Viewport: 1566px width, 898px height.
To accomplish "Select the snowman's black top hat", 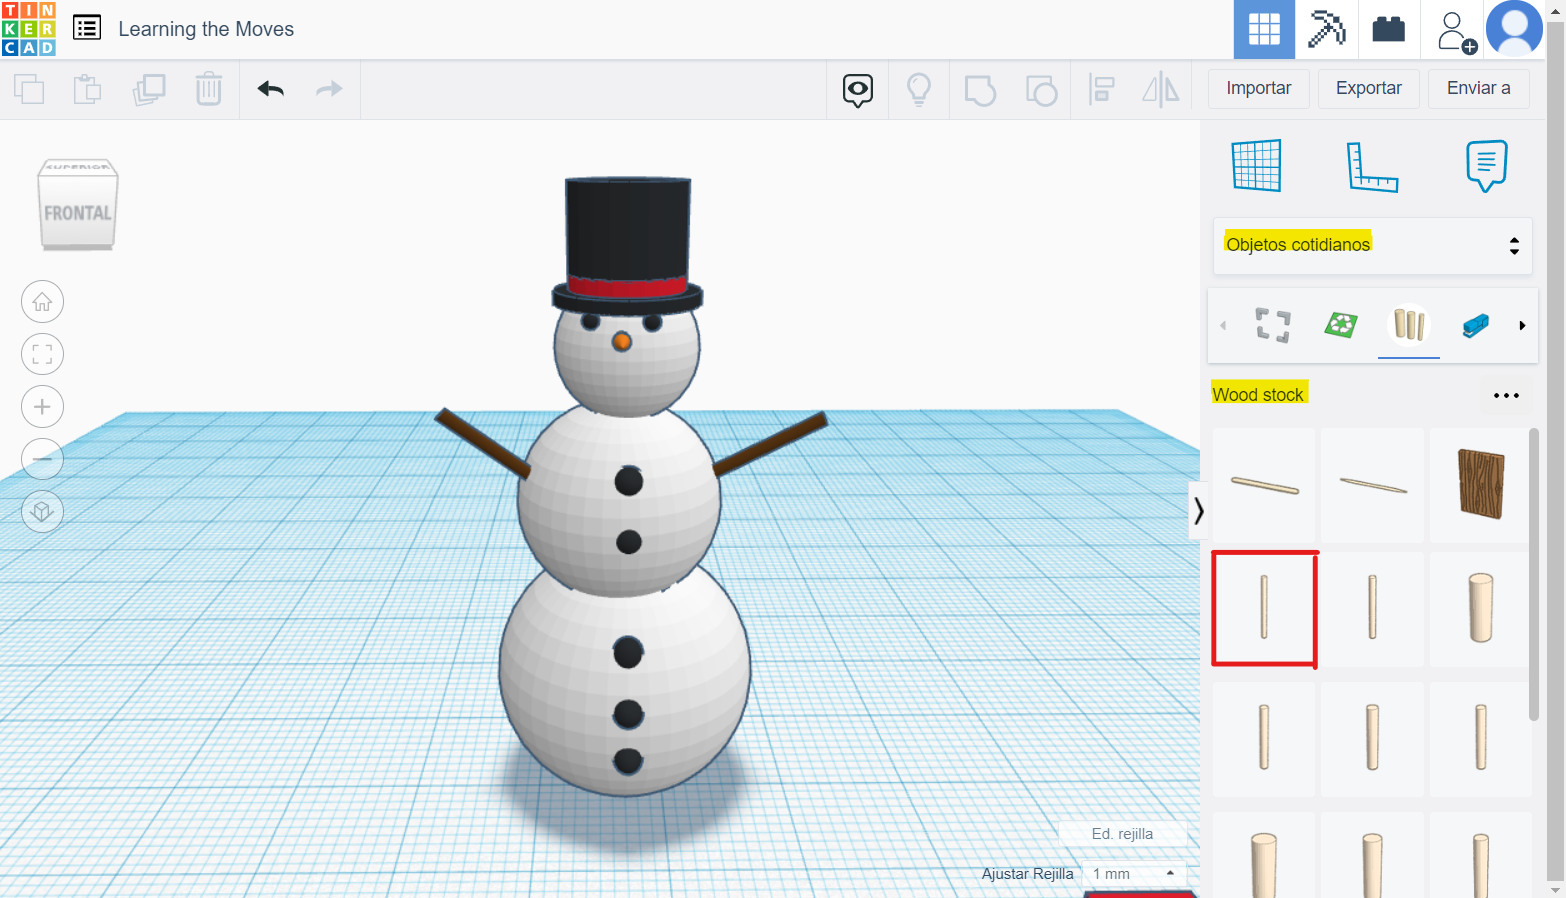I will click(x=627, y=244).
